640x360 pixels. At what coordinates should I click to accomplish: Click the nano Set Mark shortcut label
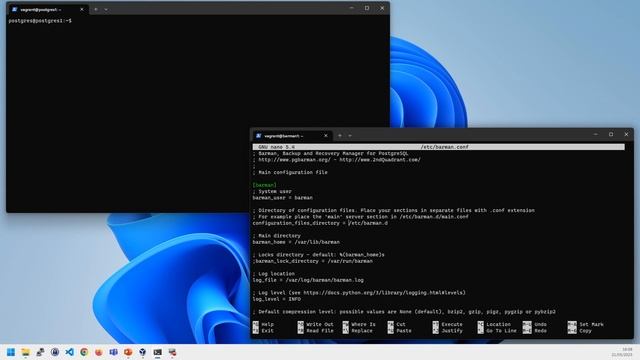(591, 324)
